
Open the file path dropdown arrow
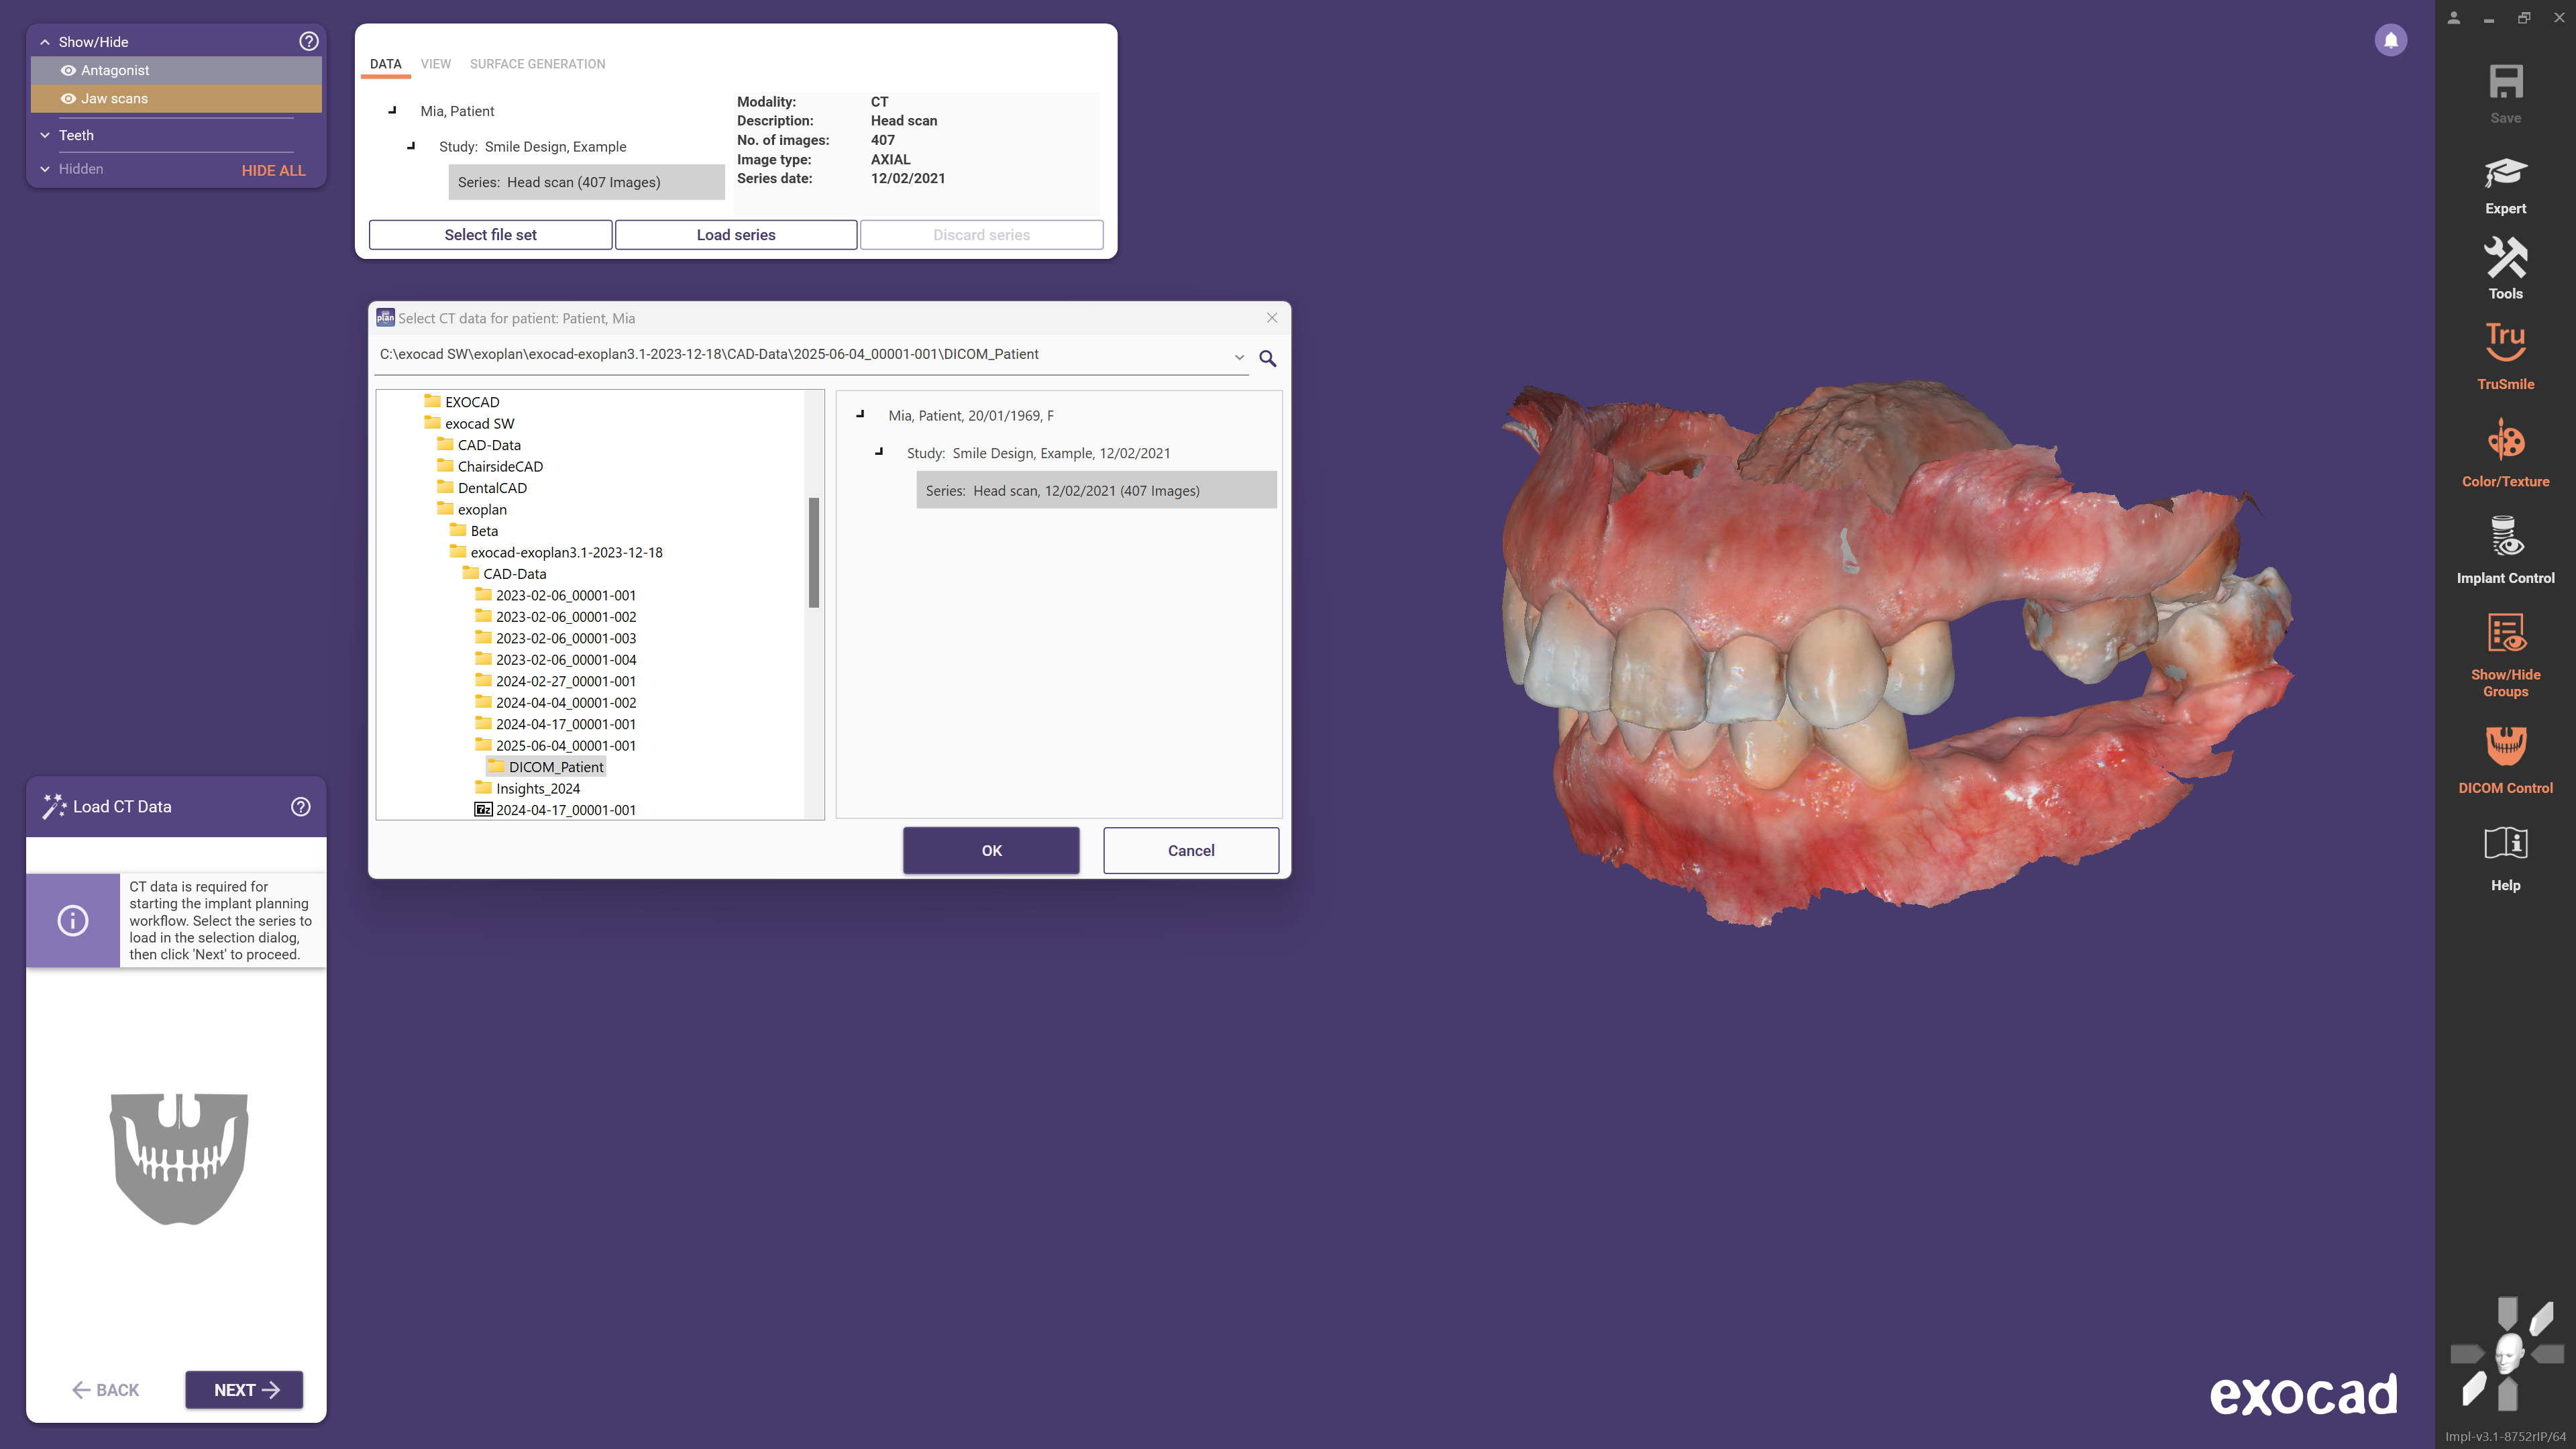(1238, 357)
